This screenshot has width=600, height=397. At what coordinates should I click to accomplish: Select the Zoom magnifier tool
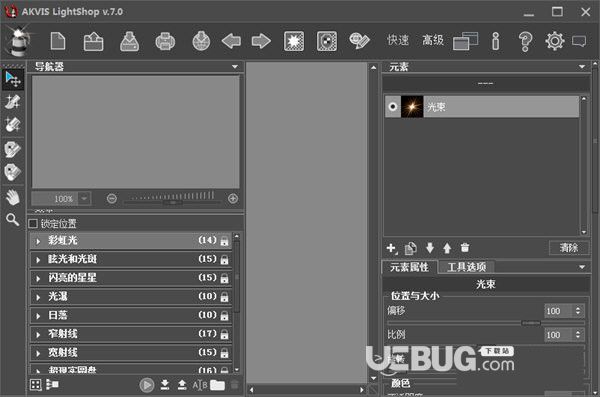(x=12, y=219)
